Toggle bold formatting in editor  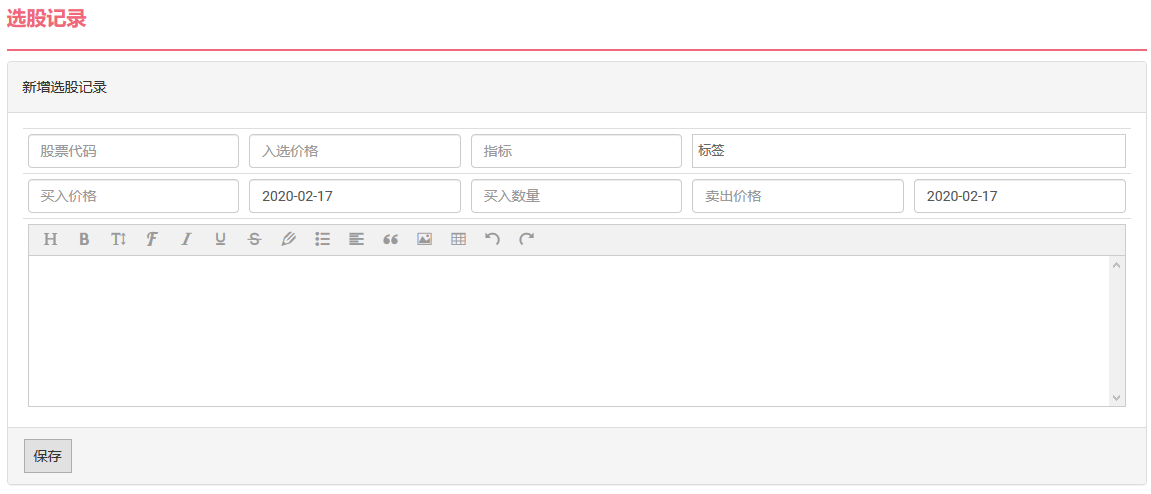tap(84, 239)
